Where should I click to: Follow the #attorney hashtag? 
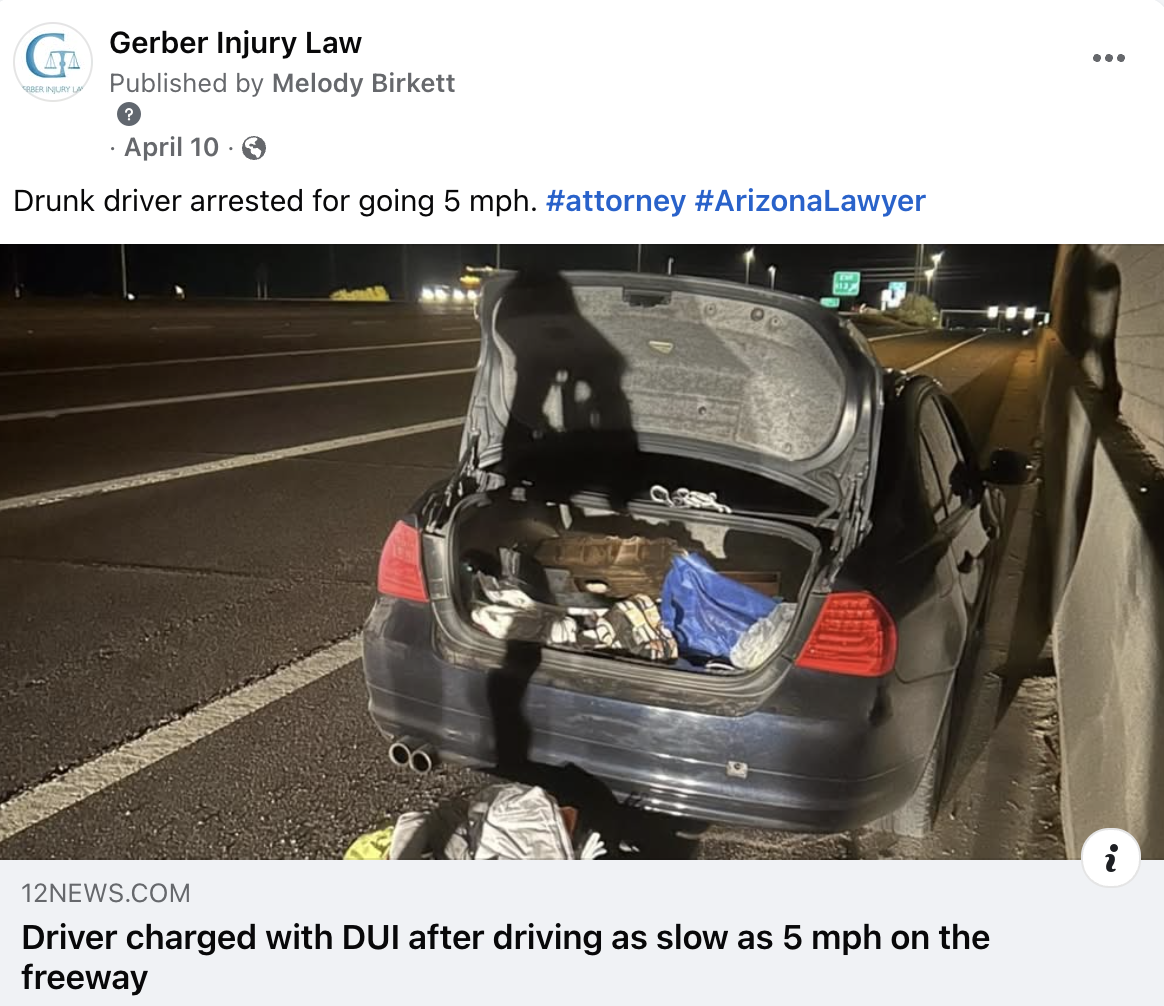pyautogui.click(x=615, y=200)
